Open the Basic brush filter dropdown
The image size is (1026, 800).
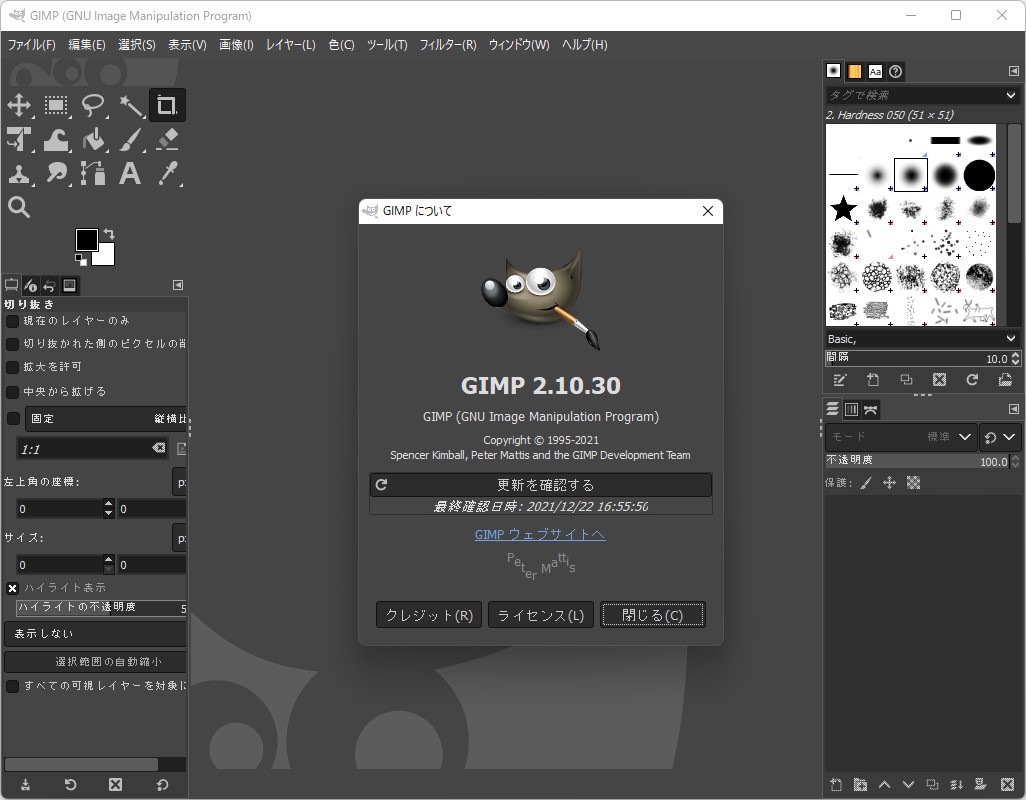tap(920, 338)
